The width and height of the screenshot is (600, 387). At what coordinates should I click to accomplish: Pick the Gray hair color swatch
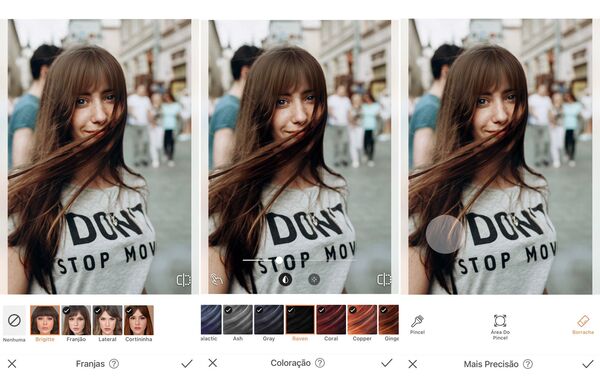269,320
